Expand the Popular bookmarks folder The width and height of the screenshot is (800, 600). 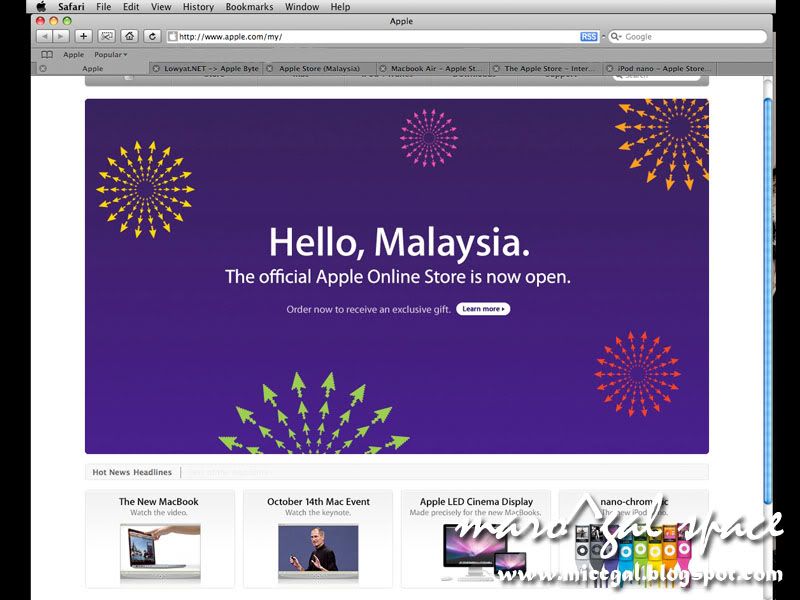click(110, 55)
